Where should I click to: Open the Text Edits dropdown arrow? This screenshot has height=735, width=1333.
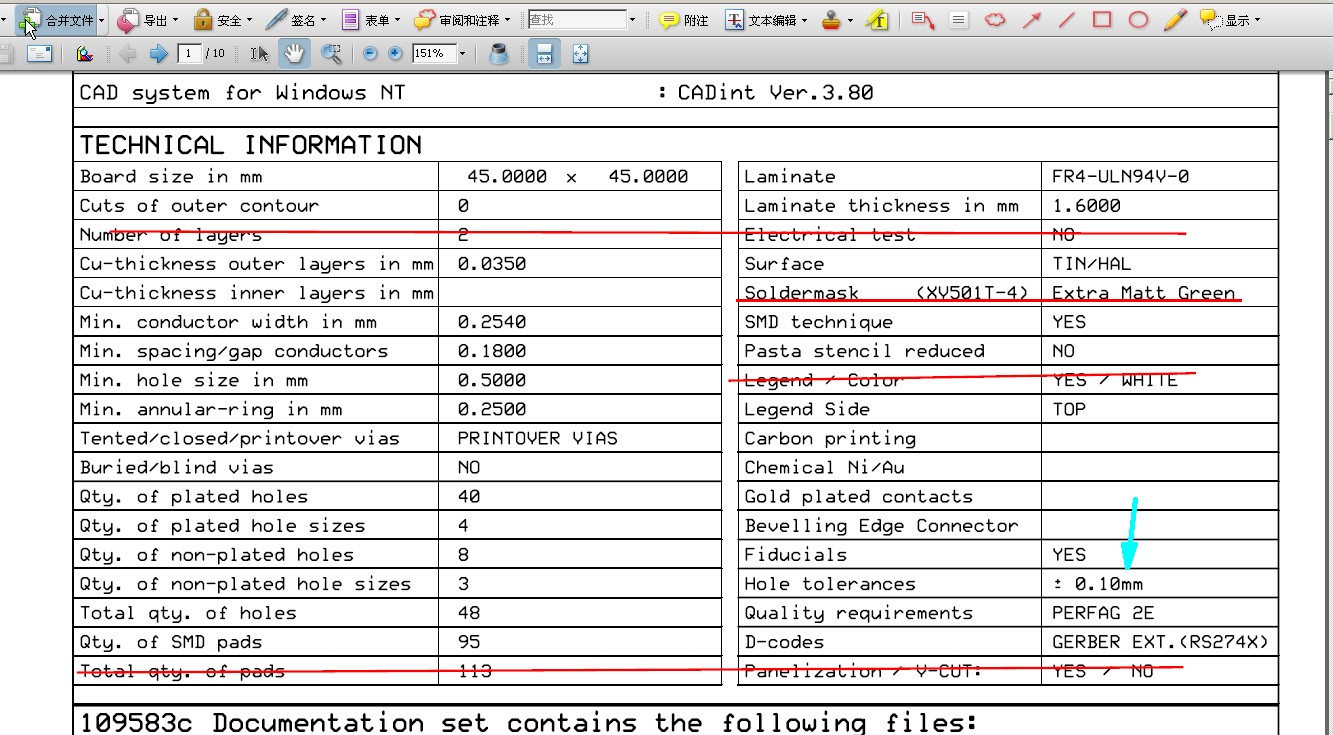coord(805,20)
